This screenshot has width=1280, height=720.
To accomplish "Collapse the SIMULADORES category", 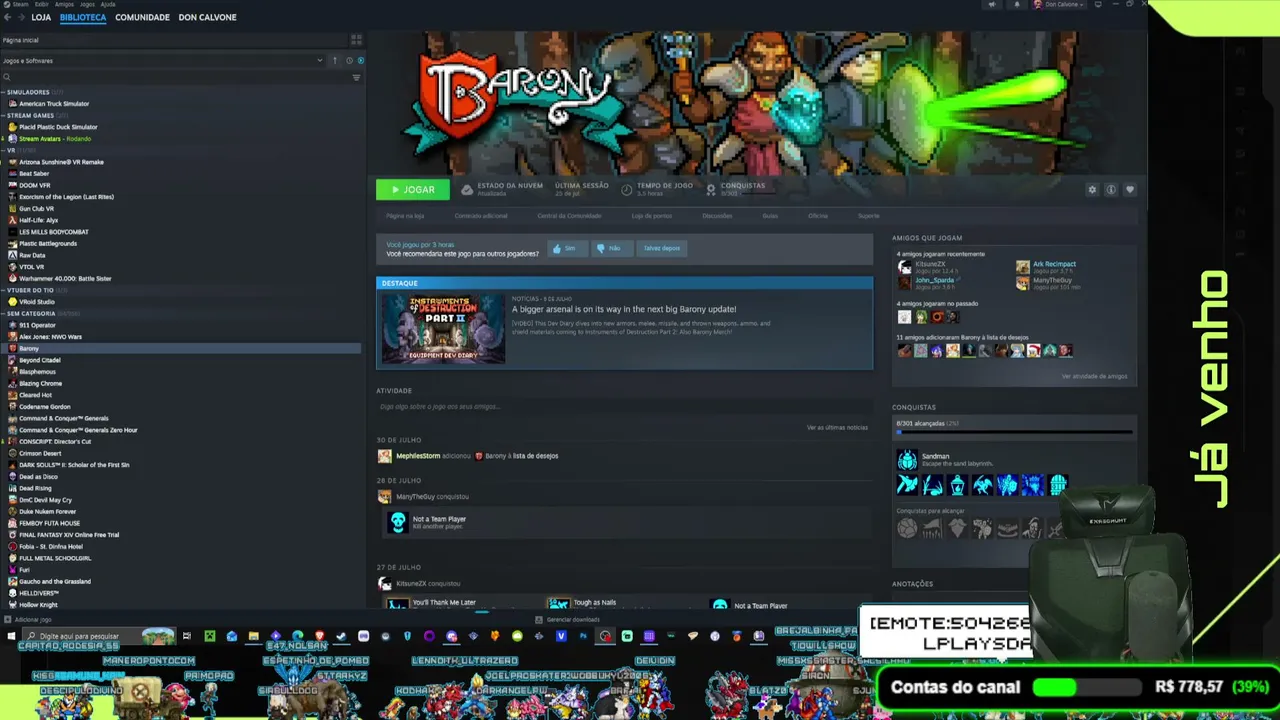I will (3, 92).
